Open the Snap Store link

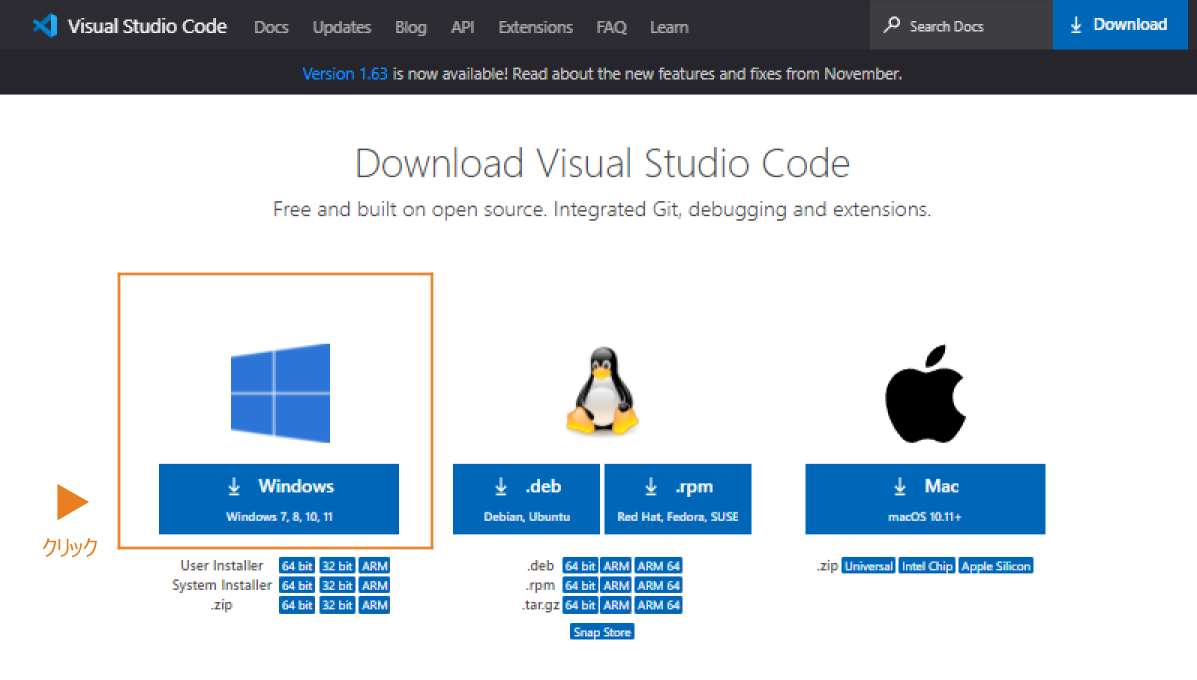coord(602,632)
